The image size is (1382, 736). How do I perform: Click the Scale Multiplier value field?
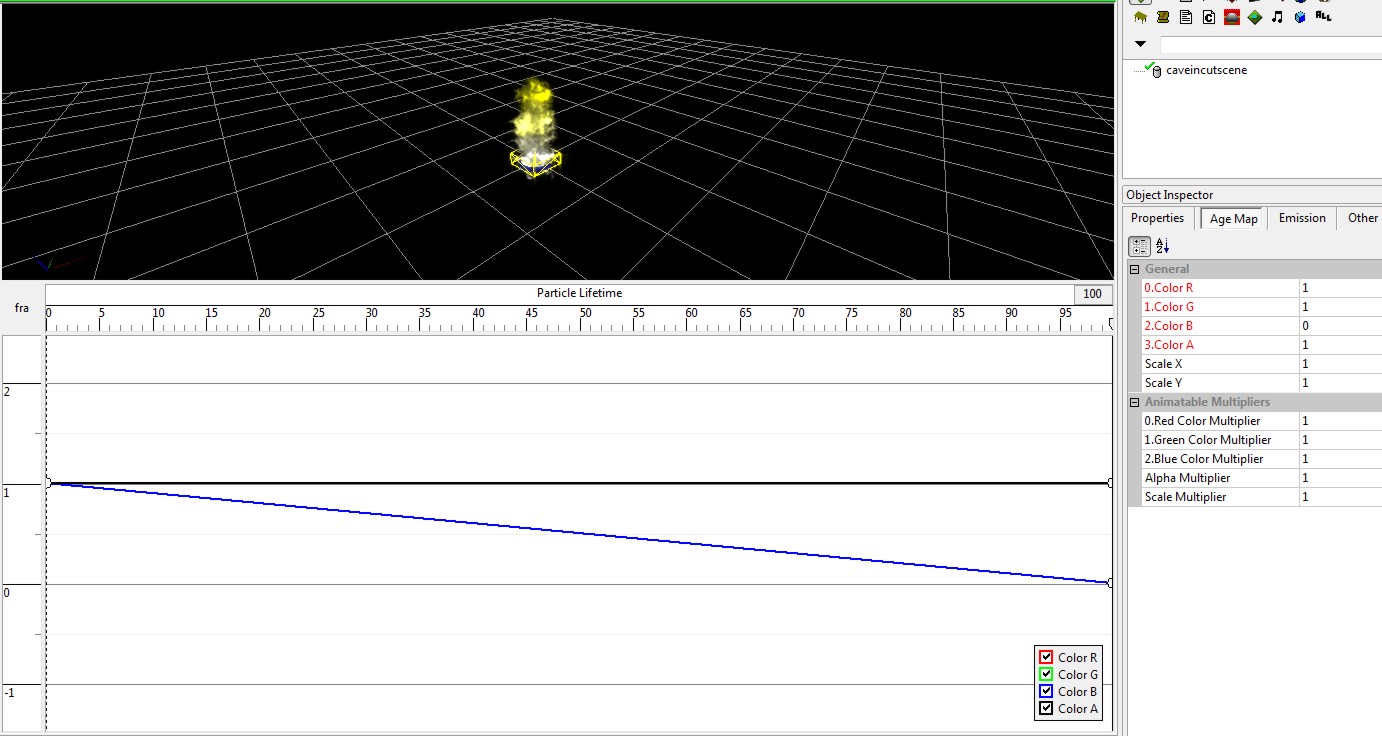point(1340,497)
